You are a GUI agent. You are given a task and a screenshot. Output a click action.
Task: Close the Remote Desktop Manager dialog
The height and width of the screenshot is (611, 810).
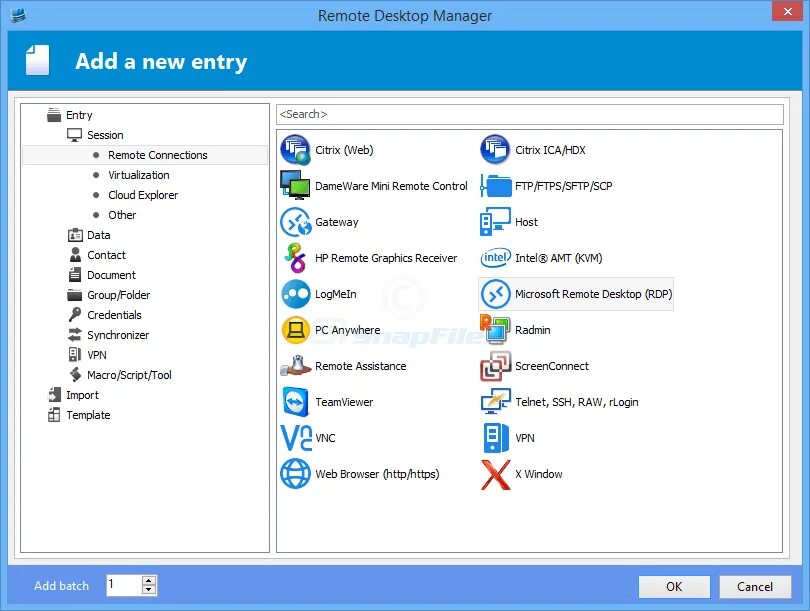pyautogui.click(x=788, y=11)
